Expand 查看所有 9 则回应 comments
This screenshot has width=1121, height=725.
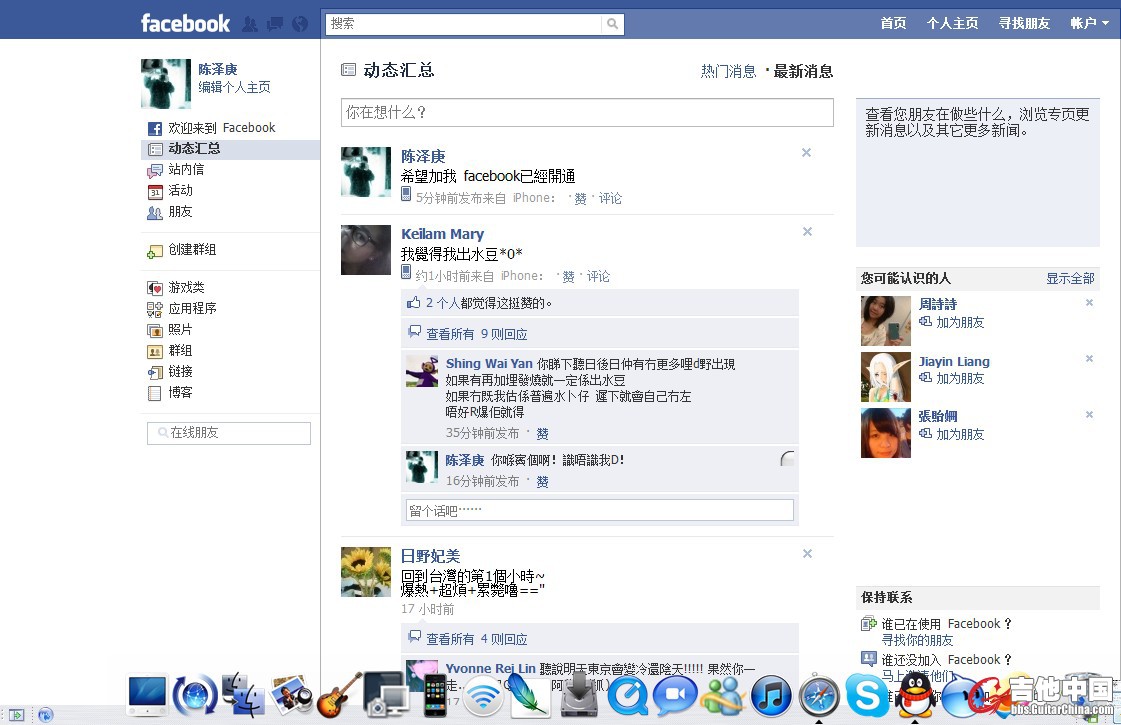[468, 334]
